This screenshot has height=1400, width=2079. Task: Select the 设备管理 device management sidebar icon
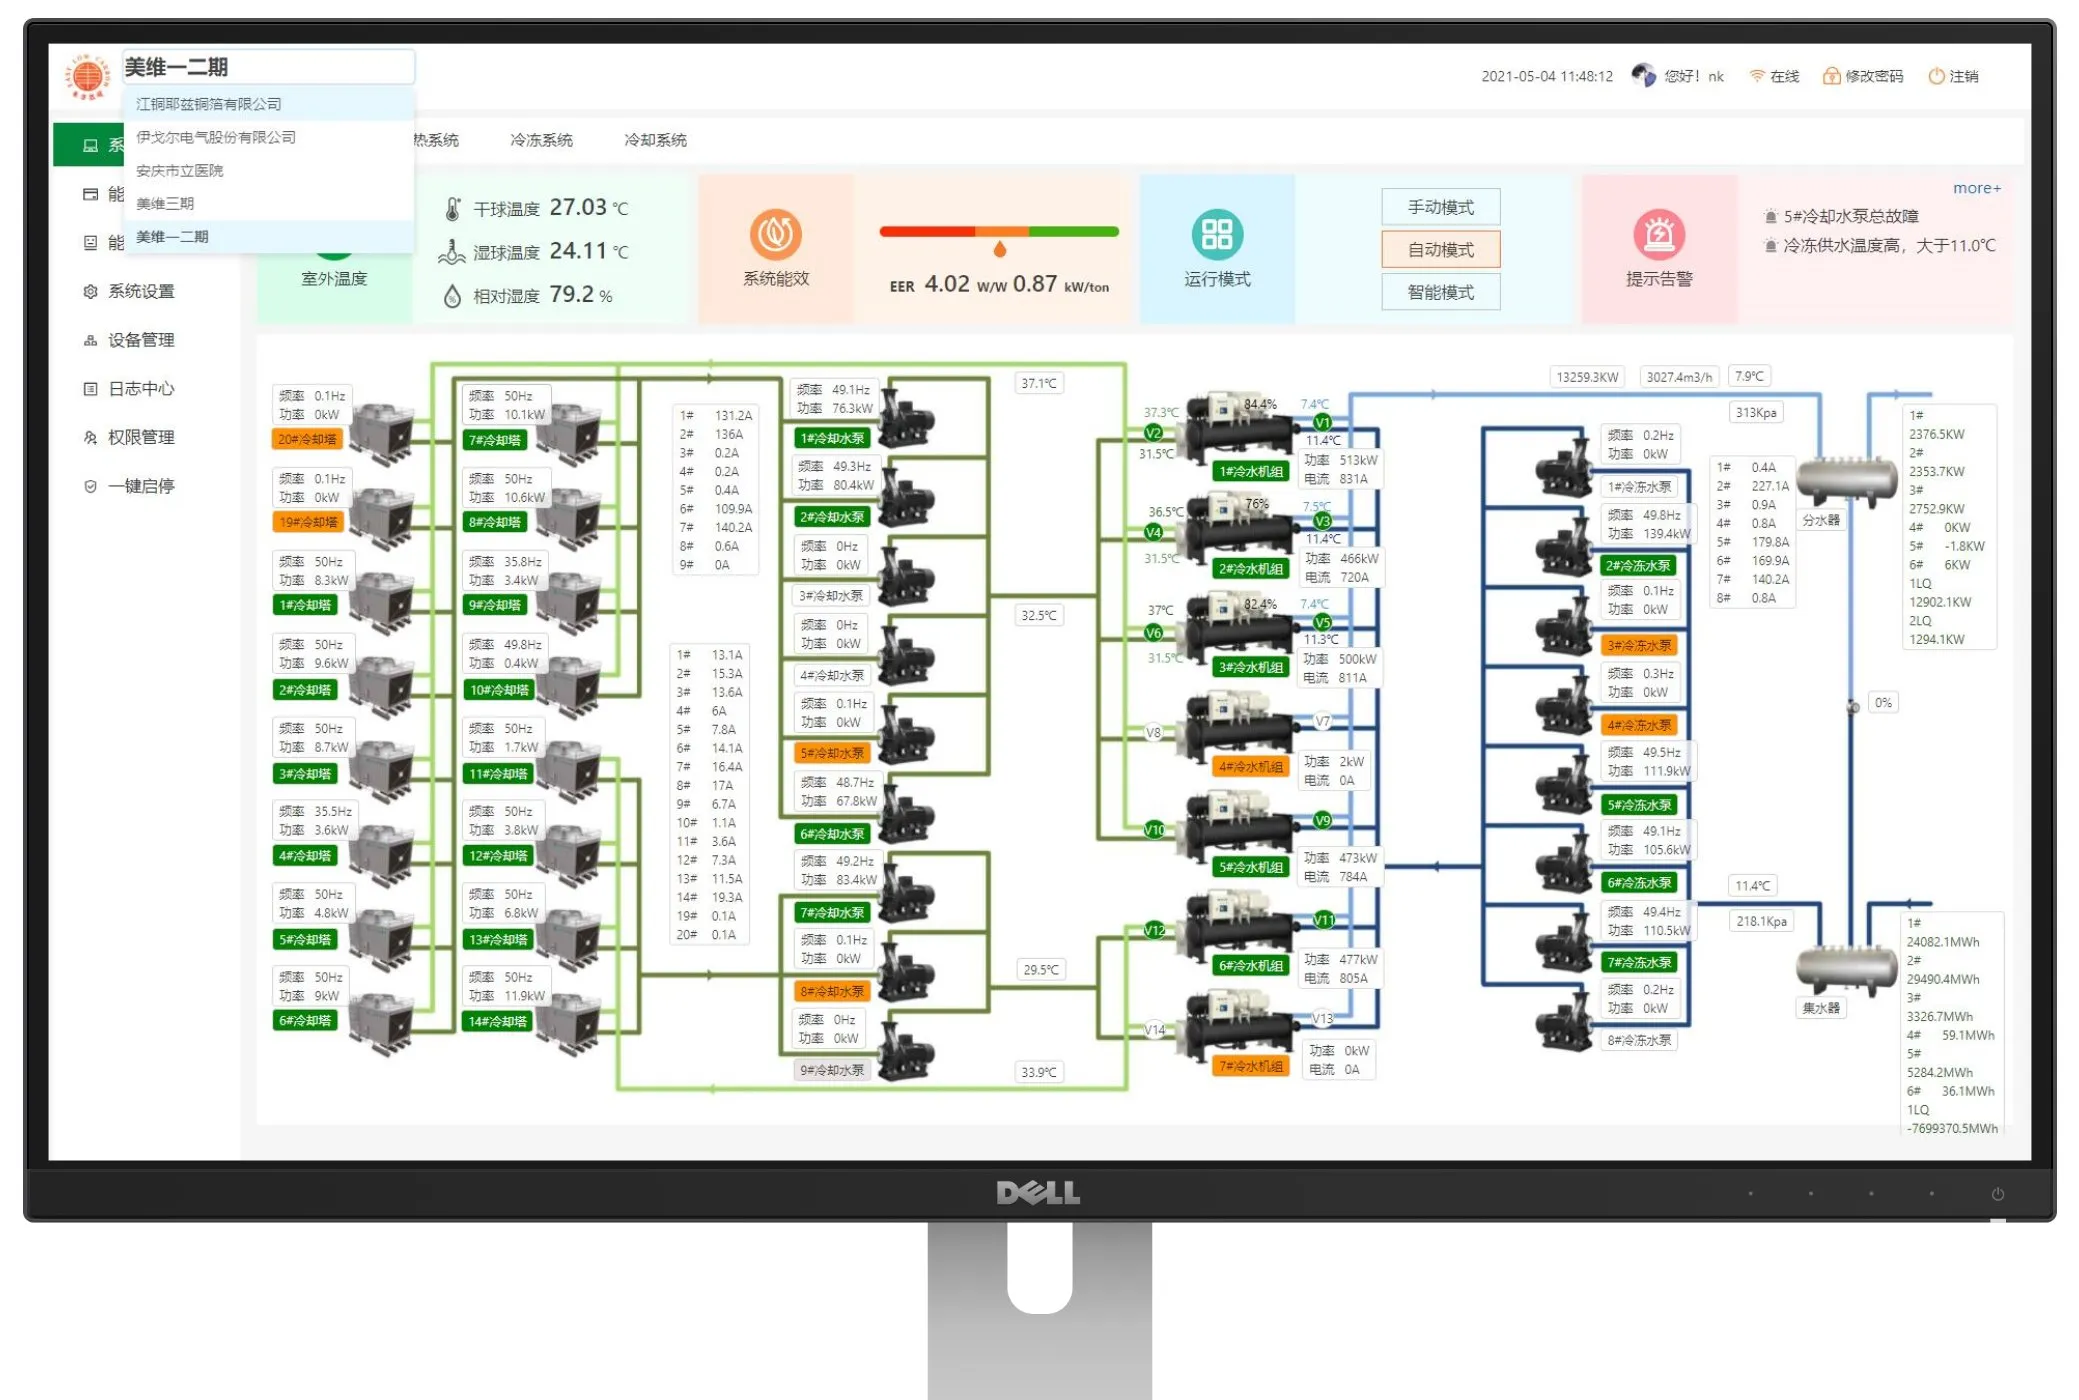click(x=90, y=340)
